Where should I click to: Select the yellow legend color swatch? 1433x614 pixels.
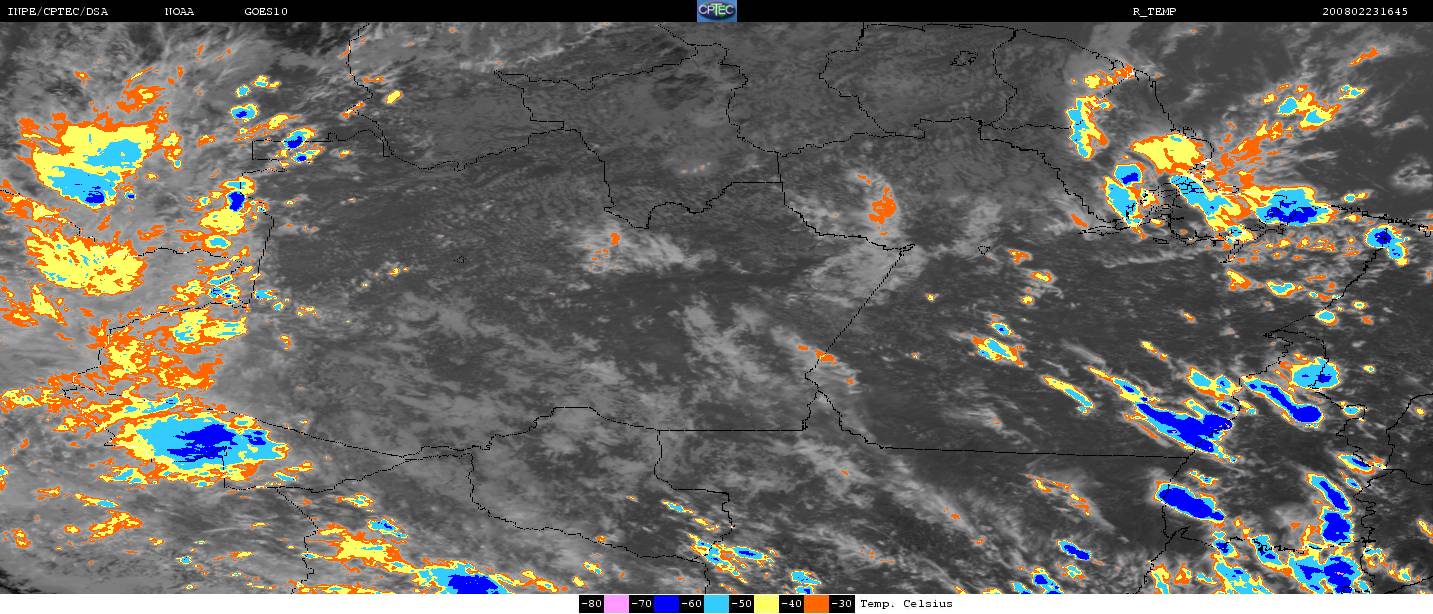point(766,604)
